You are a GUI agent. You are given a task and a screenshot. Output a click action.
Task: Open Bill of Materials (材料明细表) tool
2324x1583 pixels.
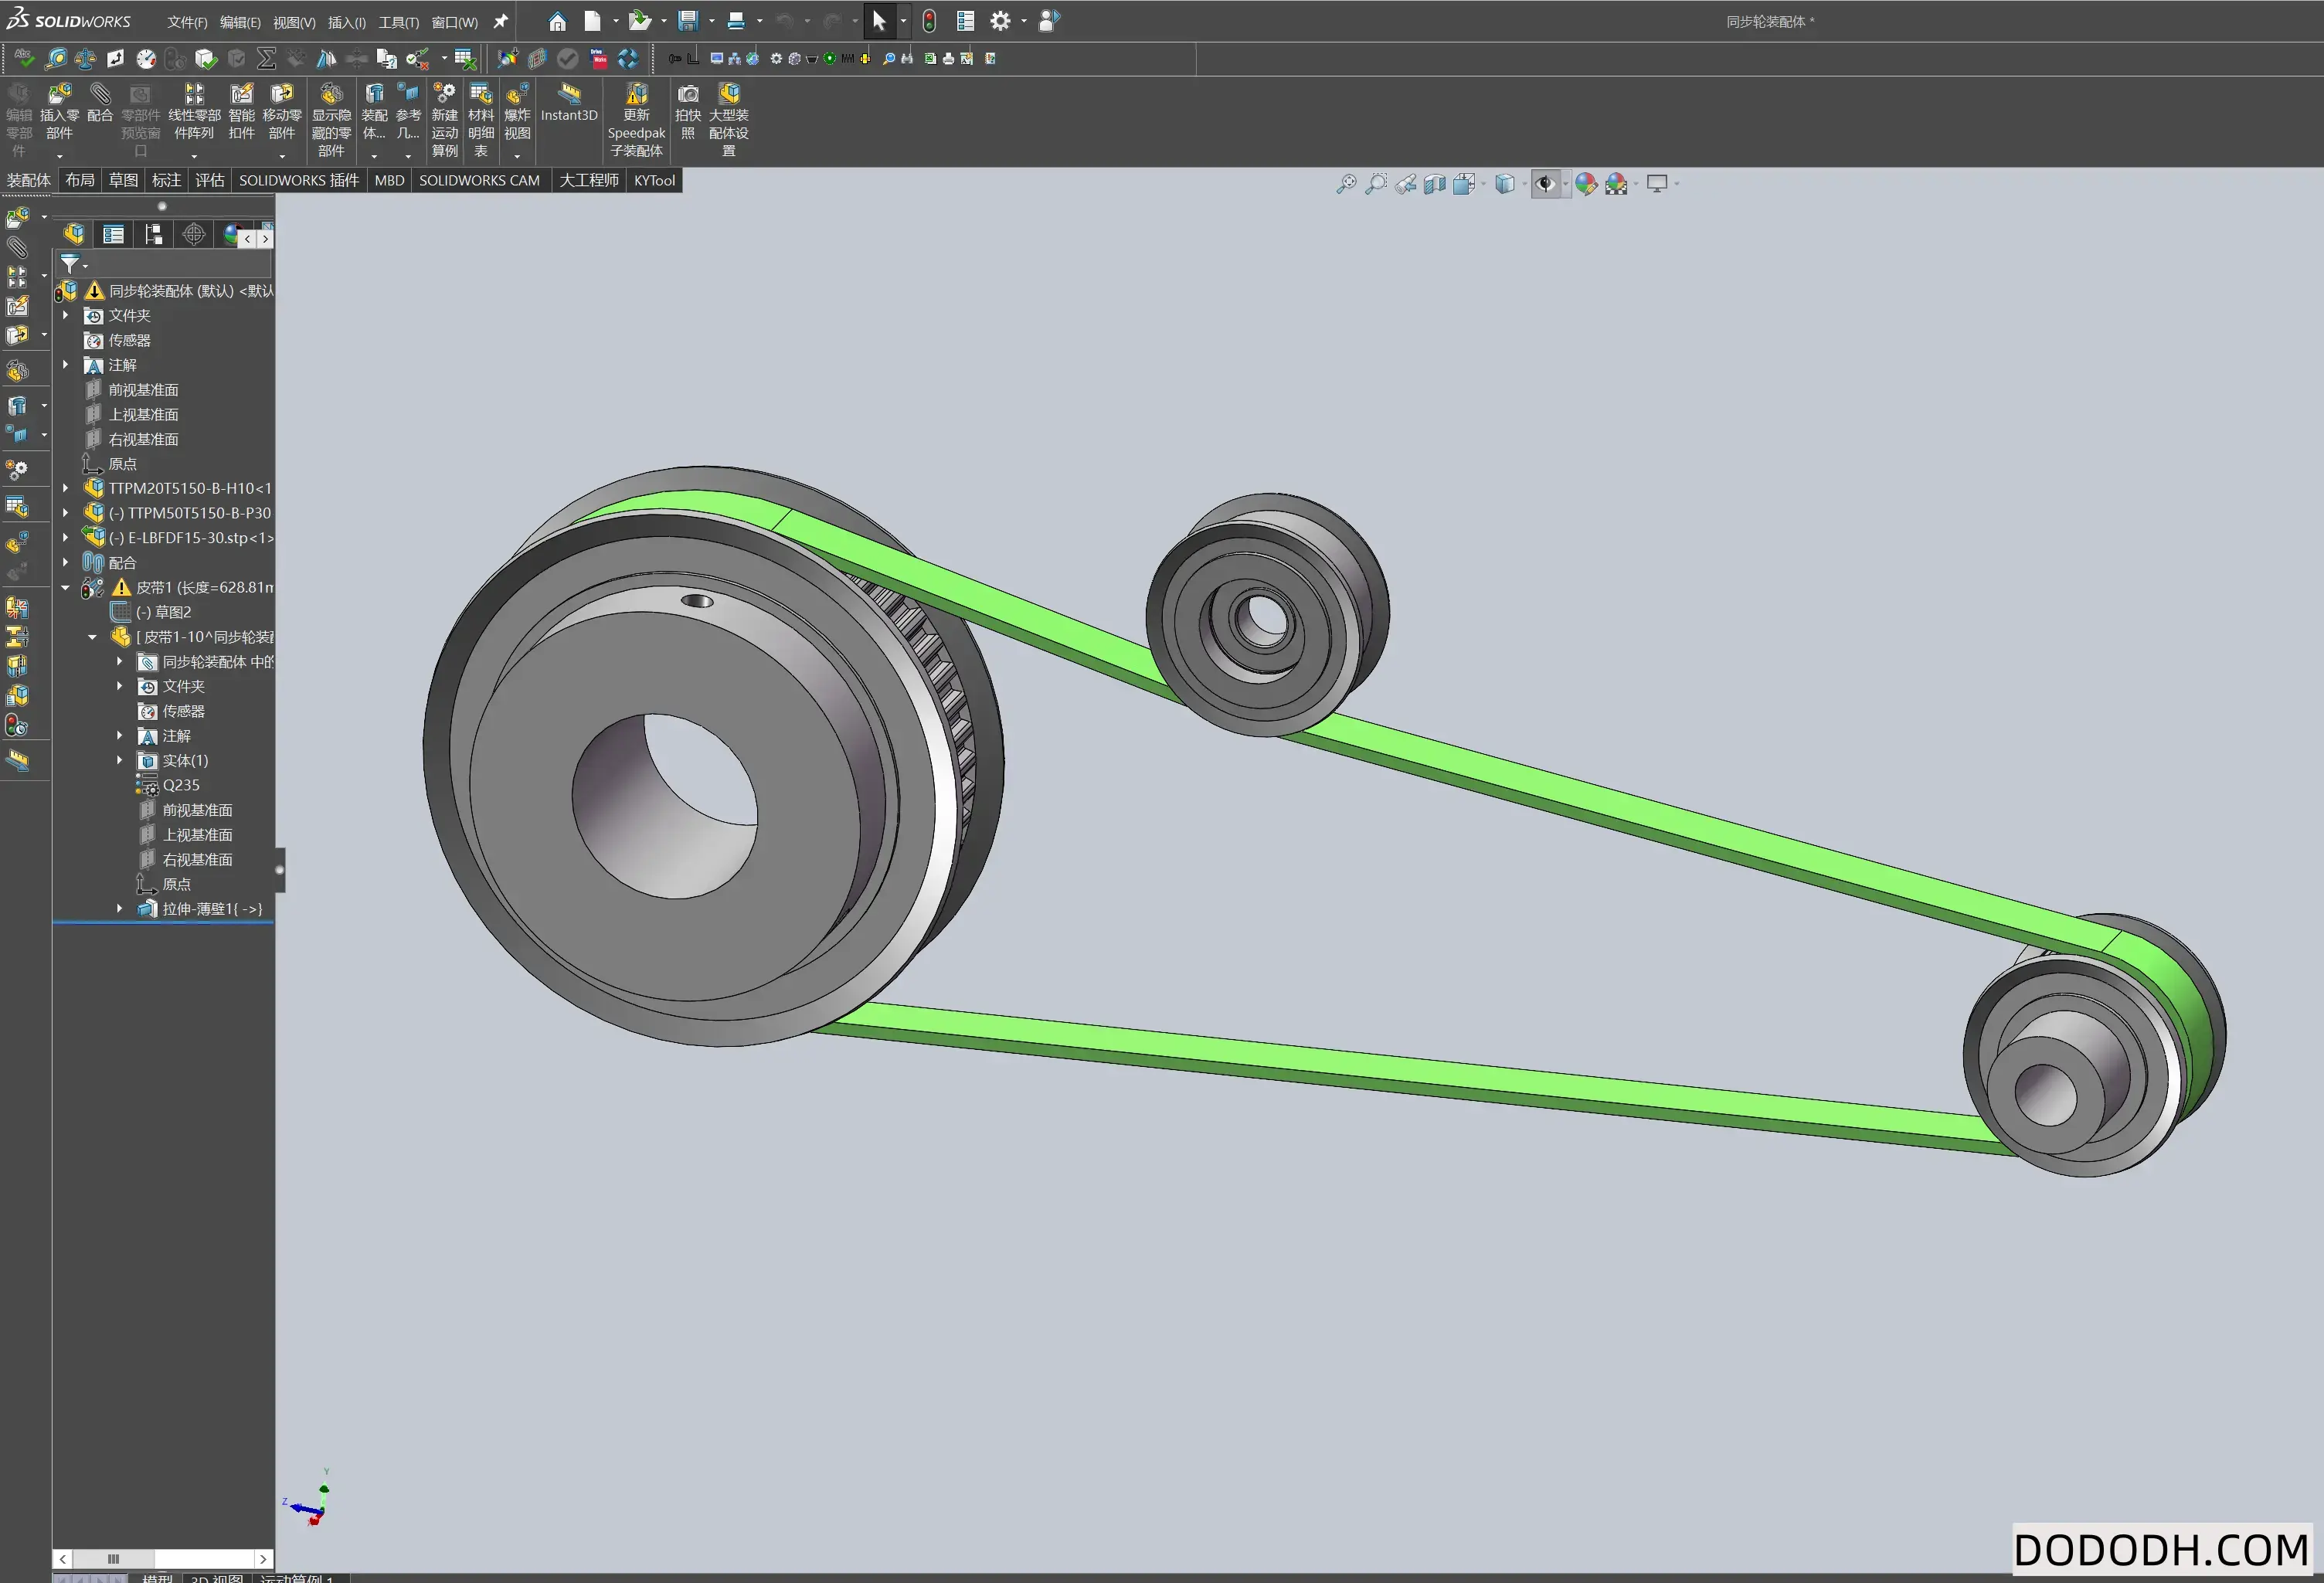tap(481, 120)
